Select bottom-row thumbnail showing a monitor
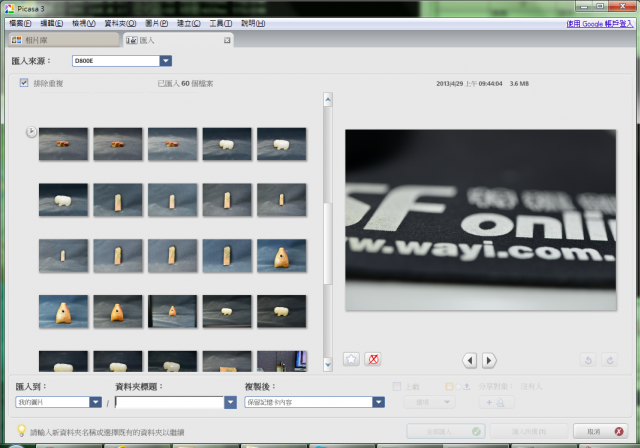Image resolution: width=640 pixels, height=448 pixels. (x=282, y=361)
